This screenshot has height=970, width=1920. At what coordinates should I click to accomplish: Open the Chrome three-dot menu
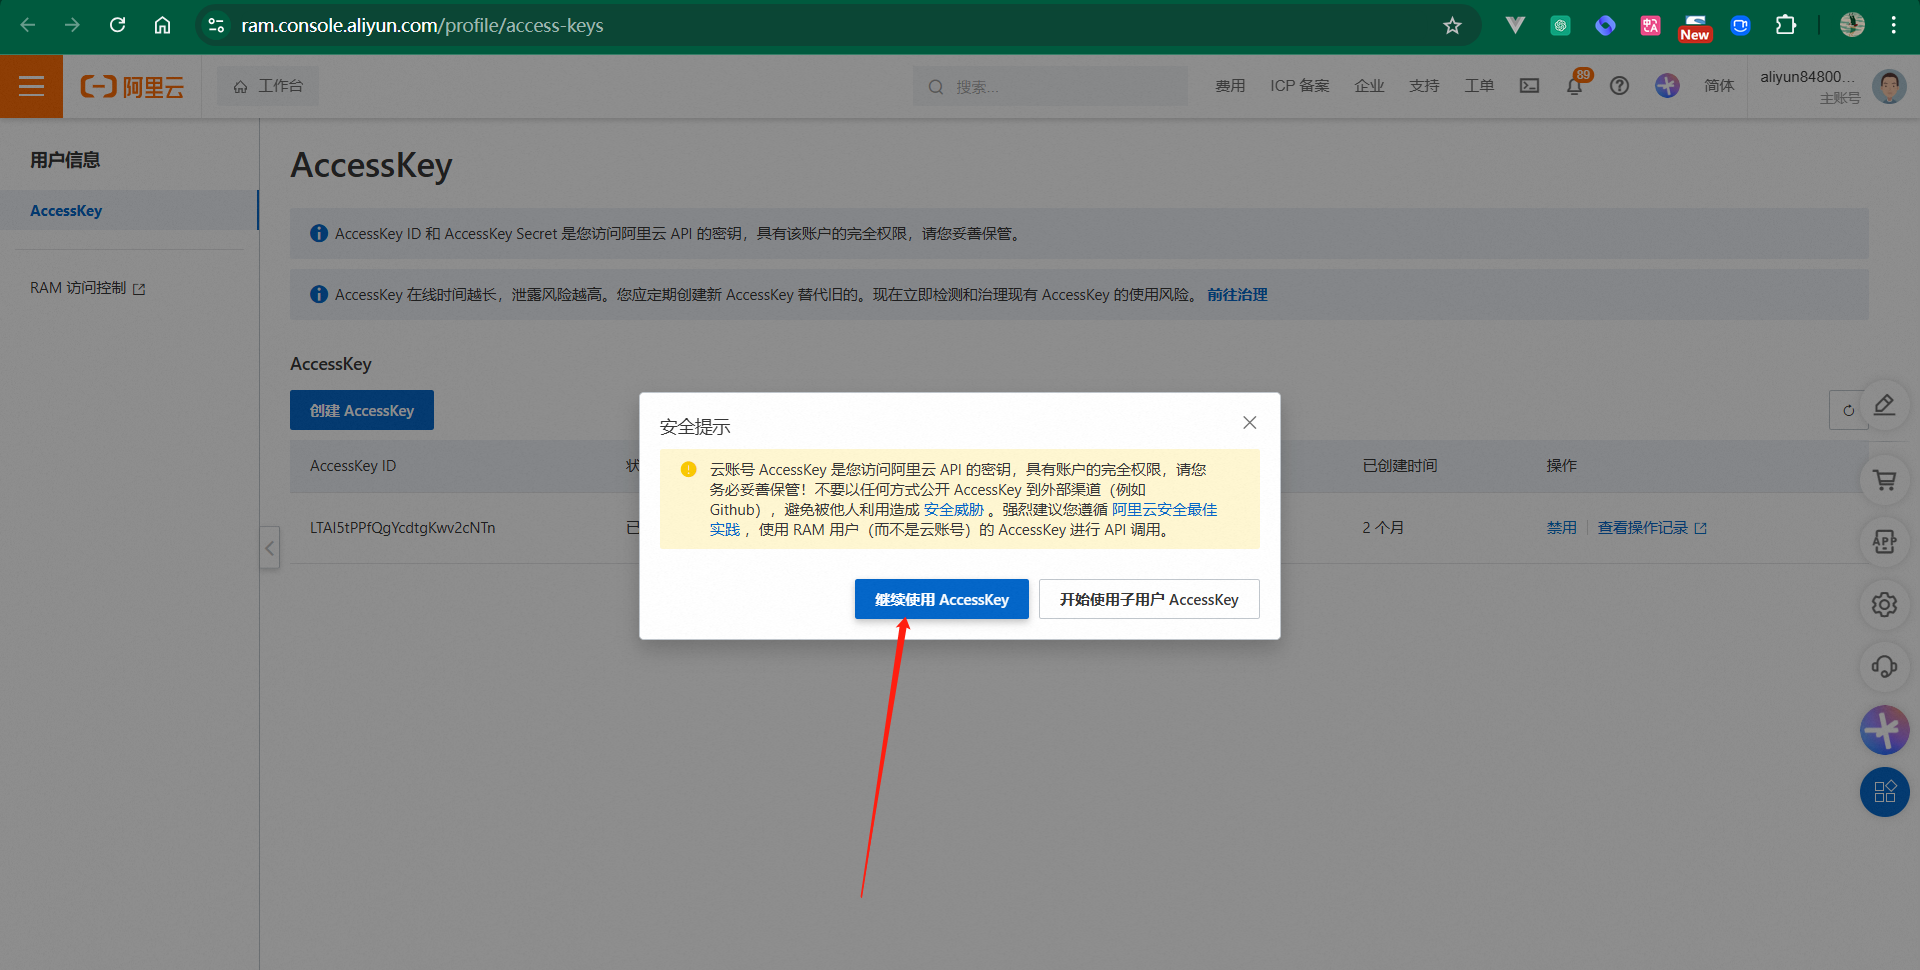1893,25
